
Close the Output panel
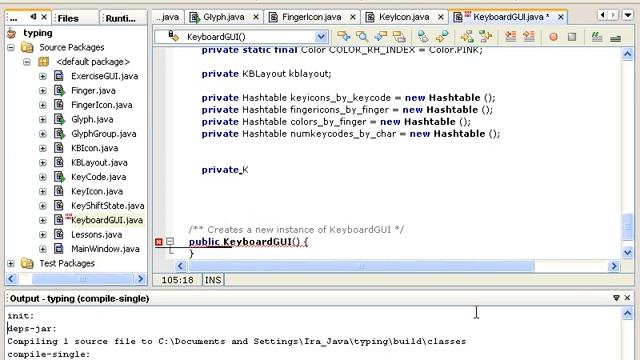point(627,298)
